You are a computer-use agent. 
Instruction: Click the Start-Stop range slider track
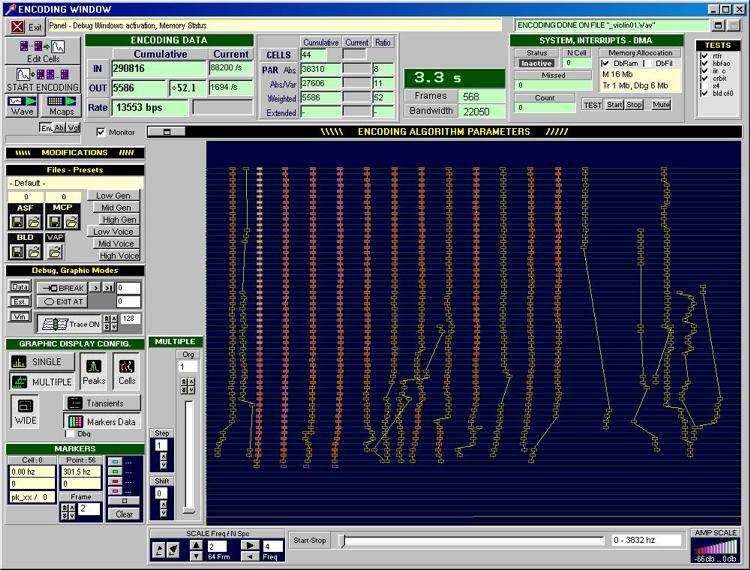pyautogui.click(x=470, y=541)
